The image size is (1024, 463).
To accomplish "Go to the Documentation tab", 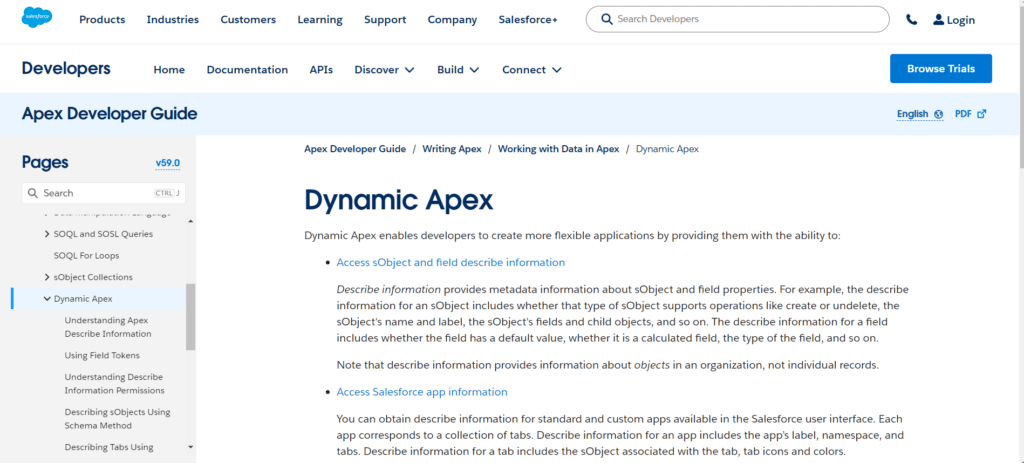I will [x=247, y=70].
